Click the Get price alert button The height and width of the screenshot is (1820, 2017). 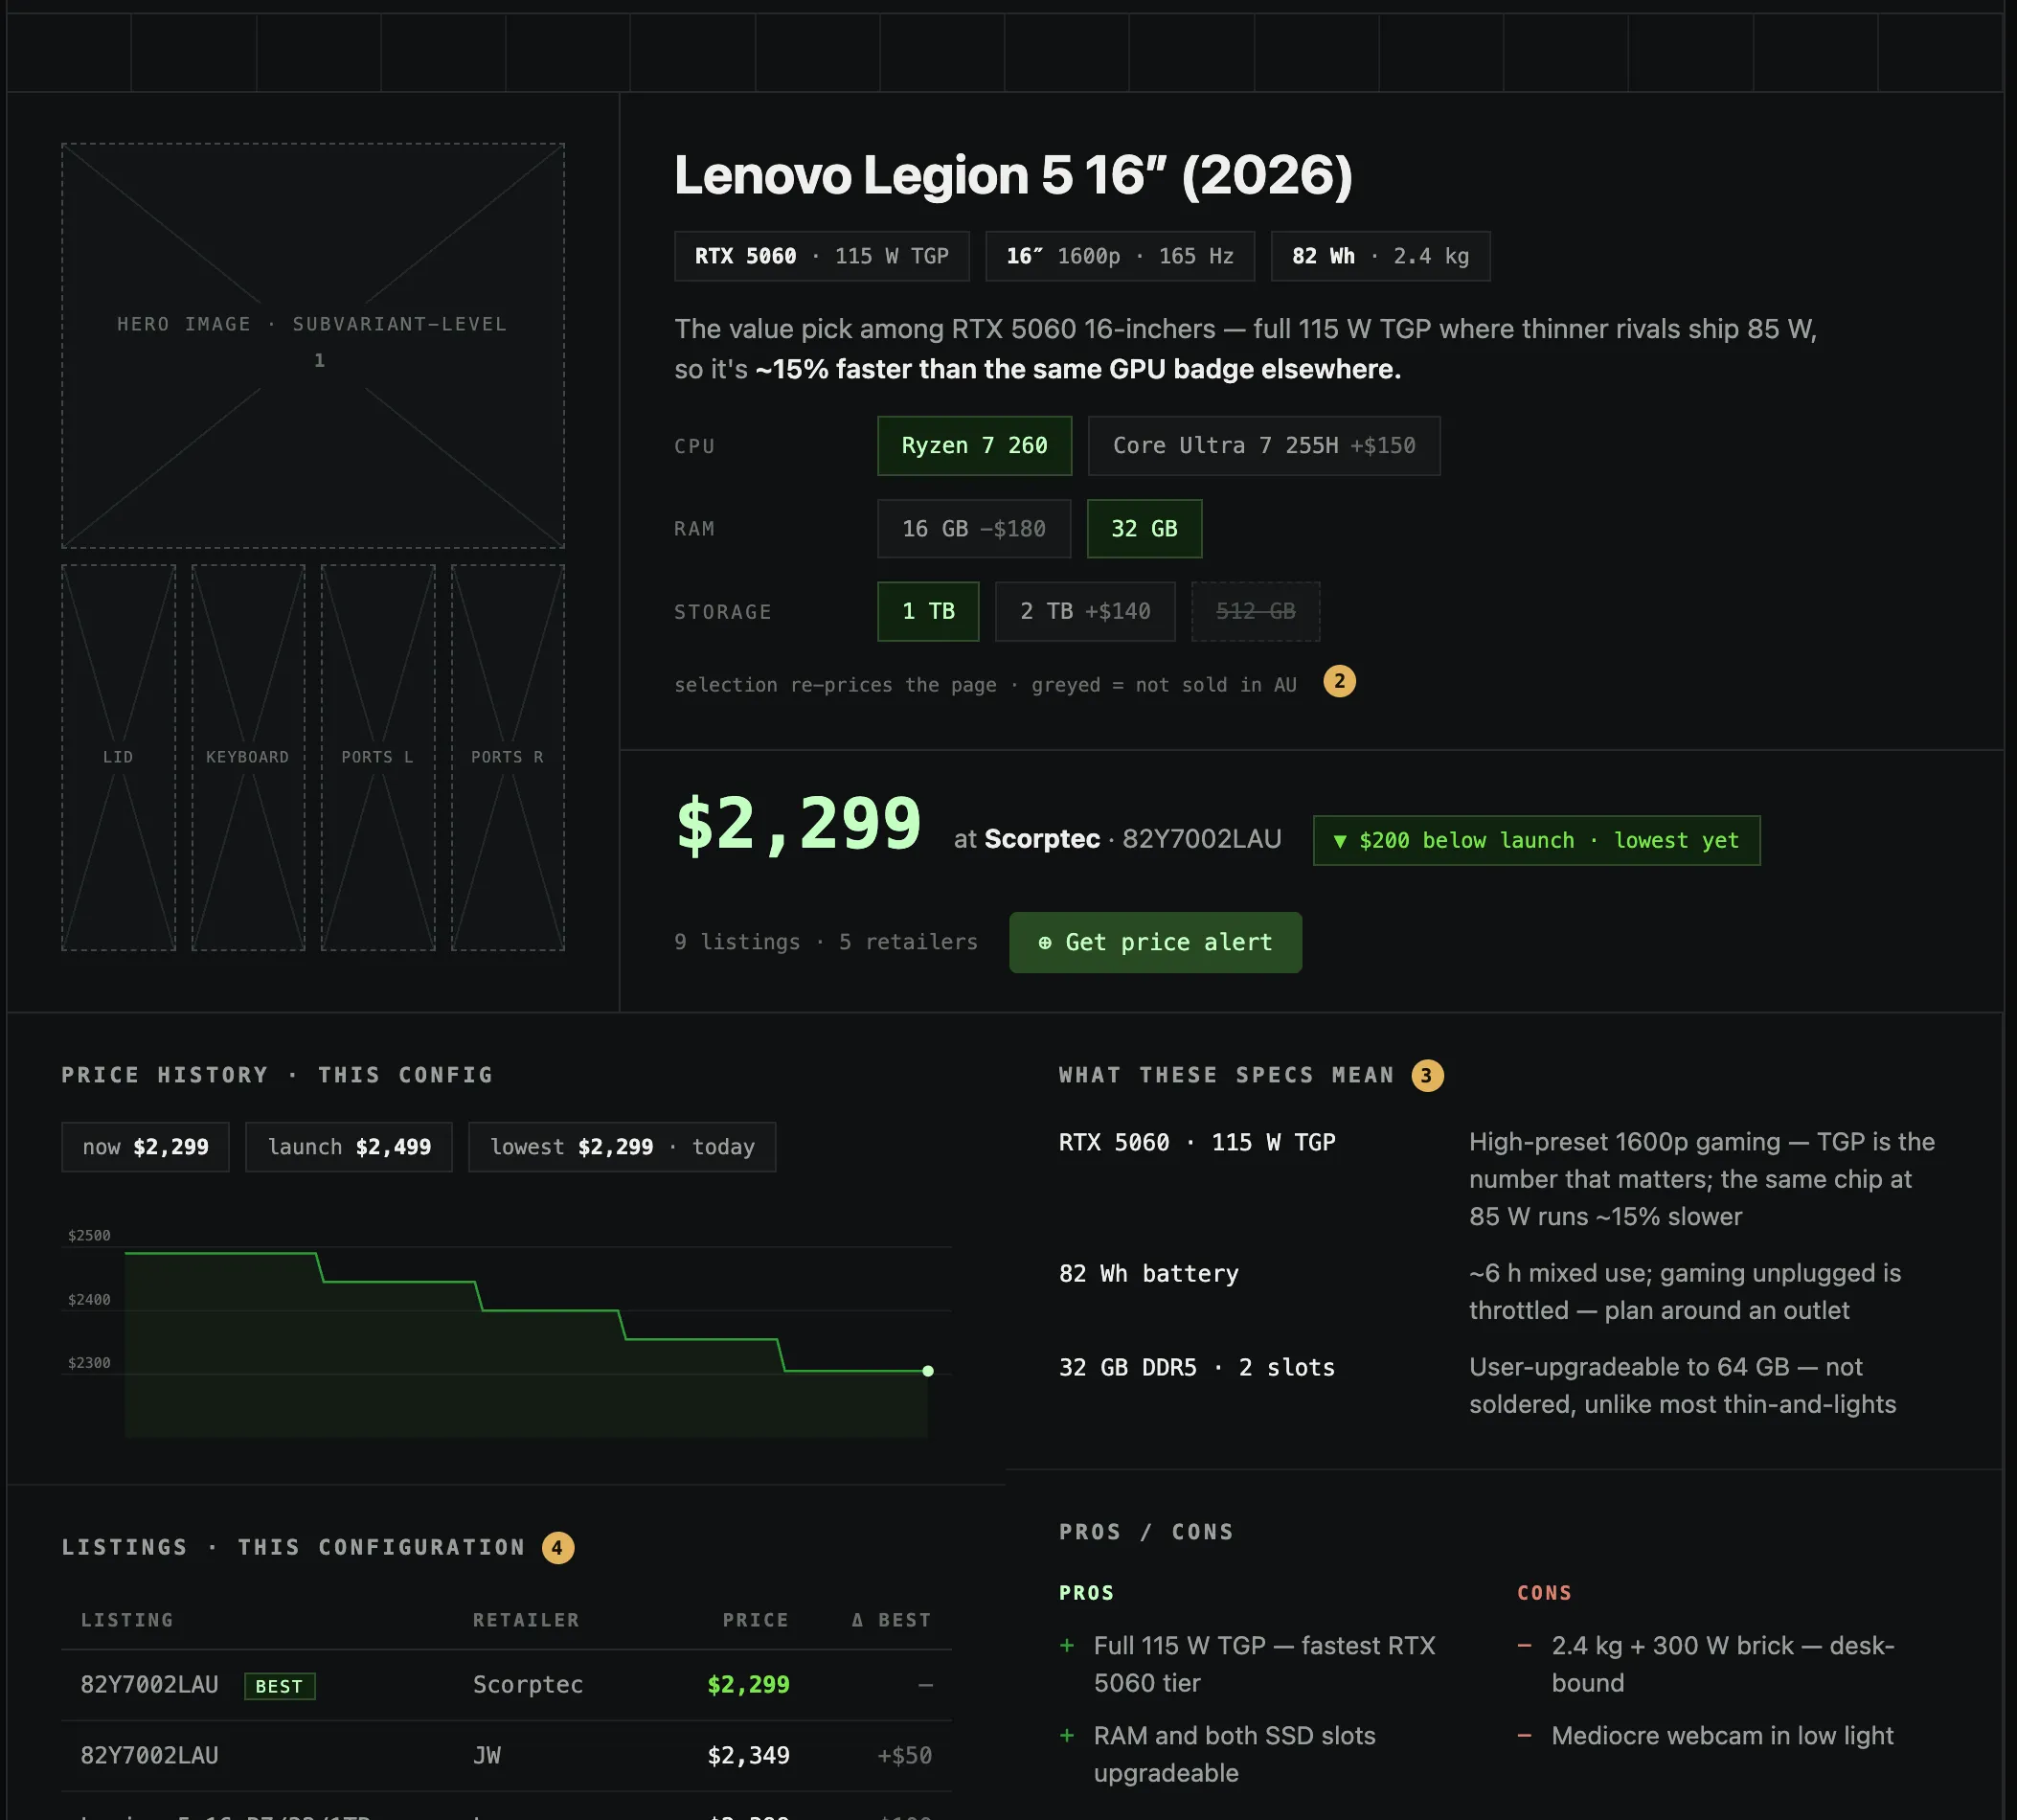(x=1155, y=942)
